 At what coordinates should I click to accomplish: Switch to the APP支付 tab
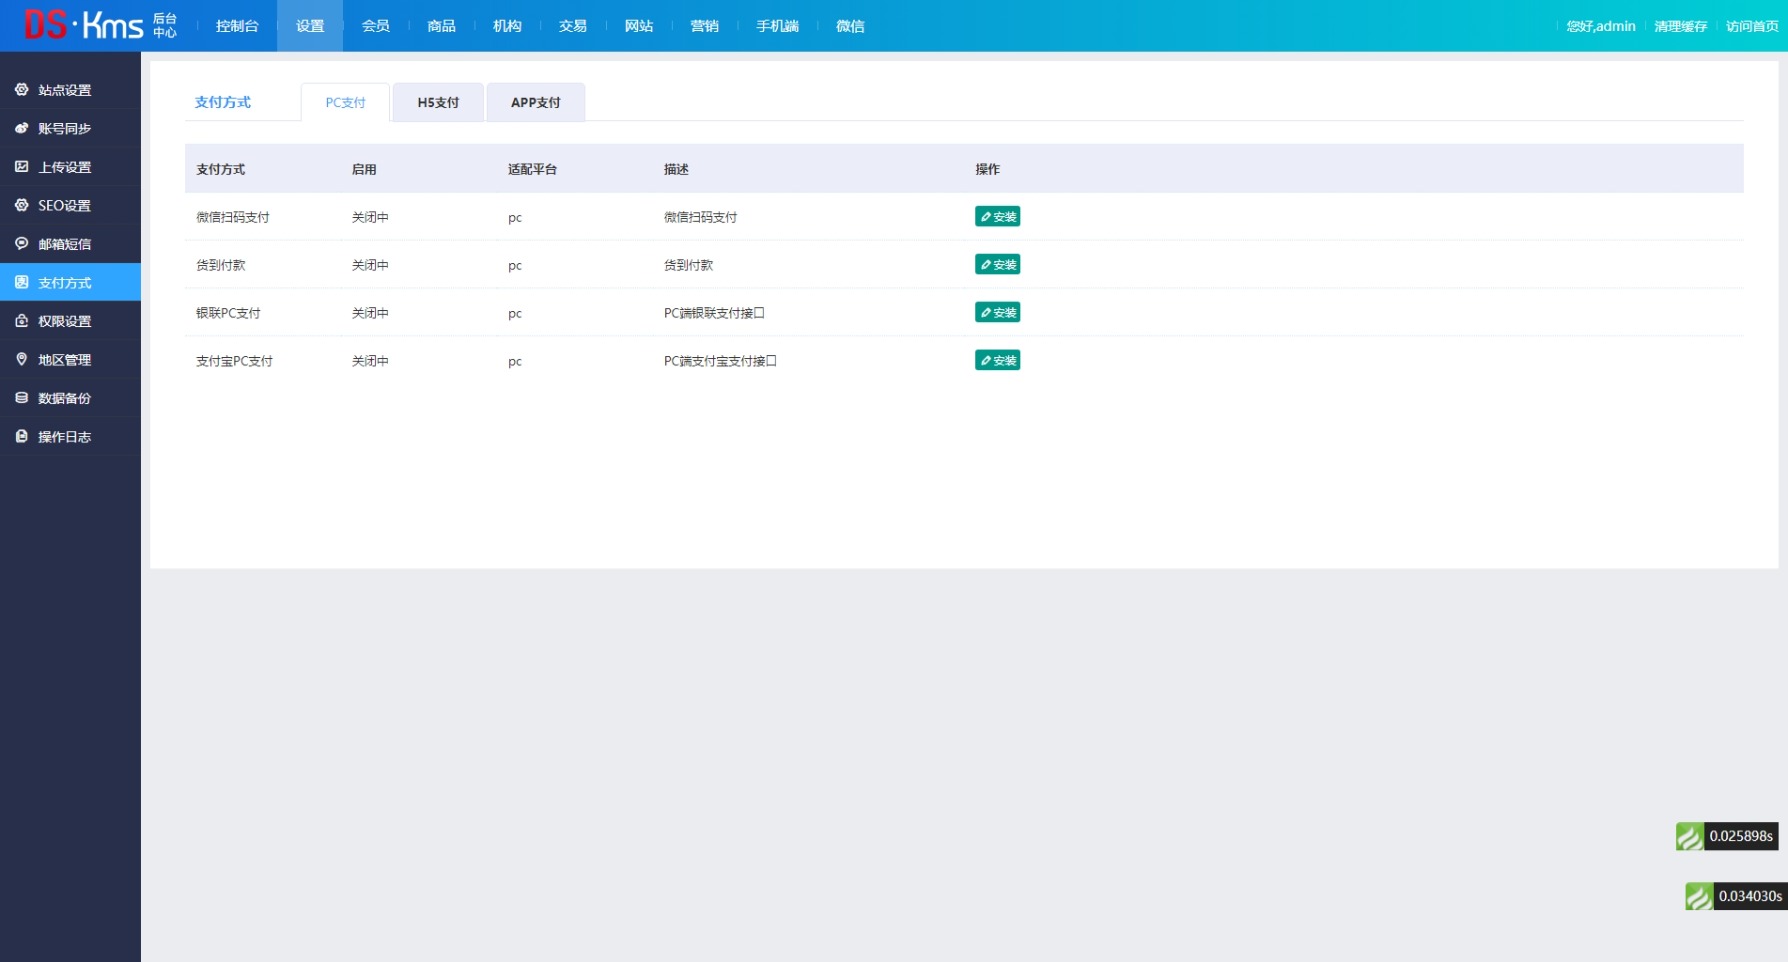click(x=536, y=102)
